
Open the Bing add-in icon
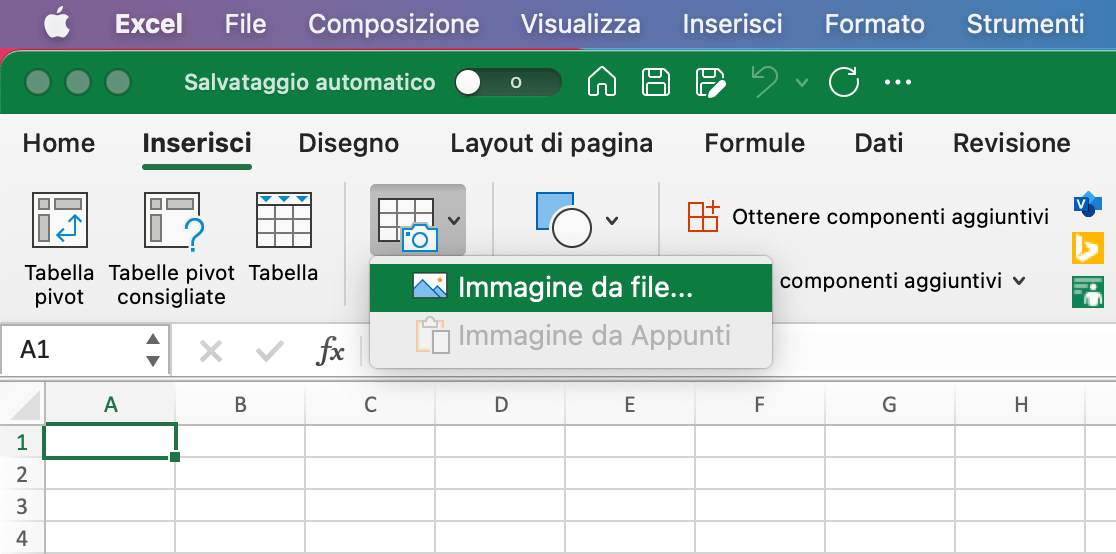point(1087,247)
